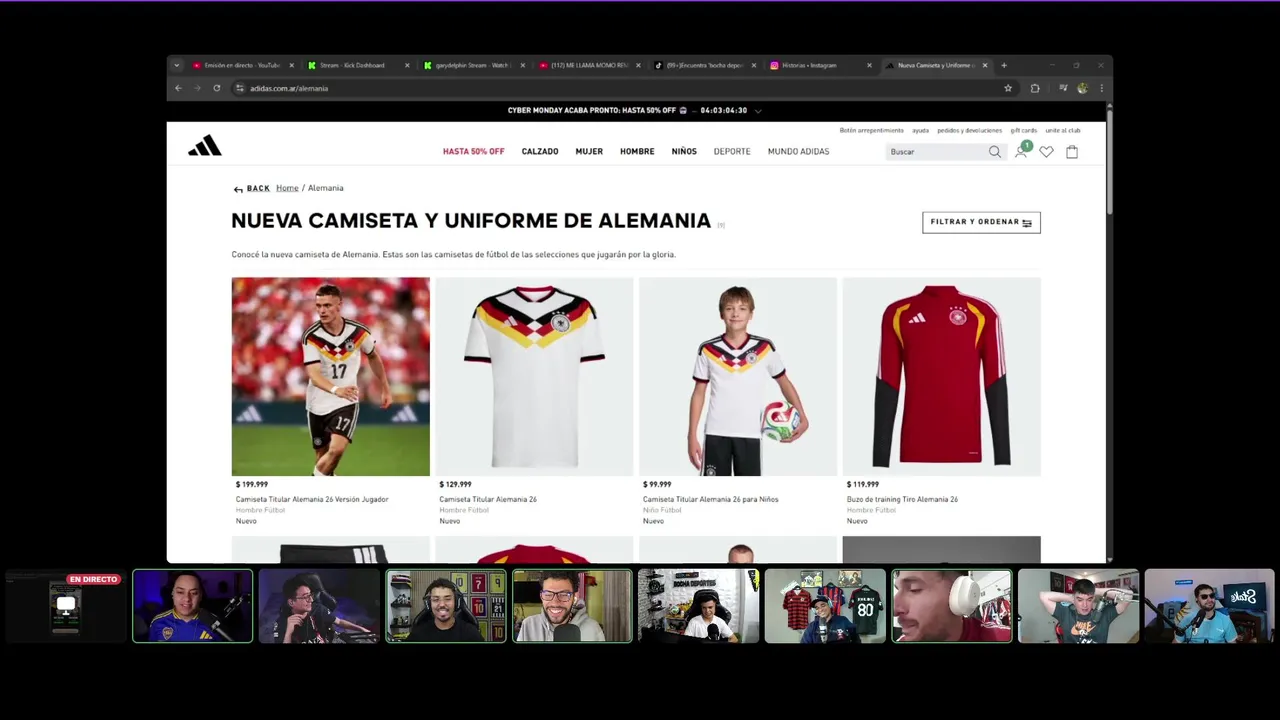1280x720 pixels.
Task: Select the EN DIRECTO stream tile
Action: (x=66, y=606)
